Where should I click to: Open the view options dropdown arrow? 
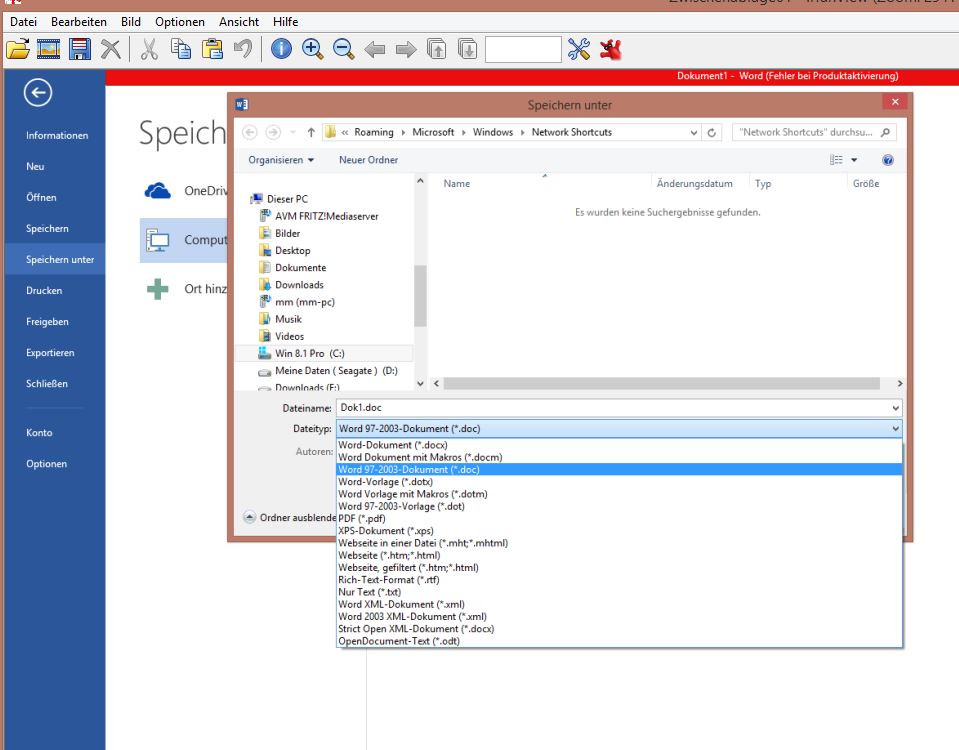pos(854,160)
